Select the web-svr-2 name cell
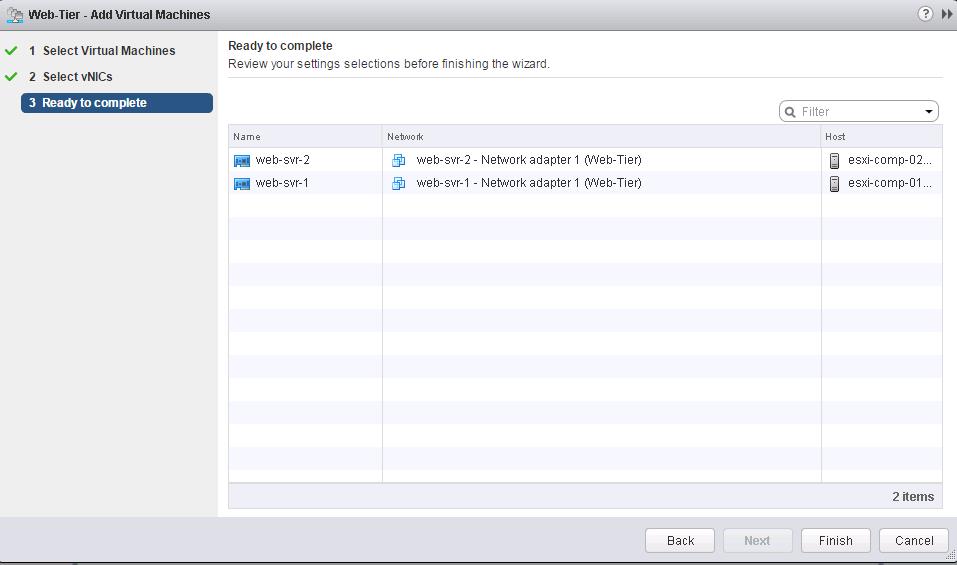957x565 pixels. coord(305,160)
